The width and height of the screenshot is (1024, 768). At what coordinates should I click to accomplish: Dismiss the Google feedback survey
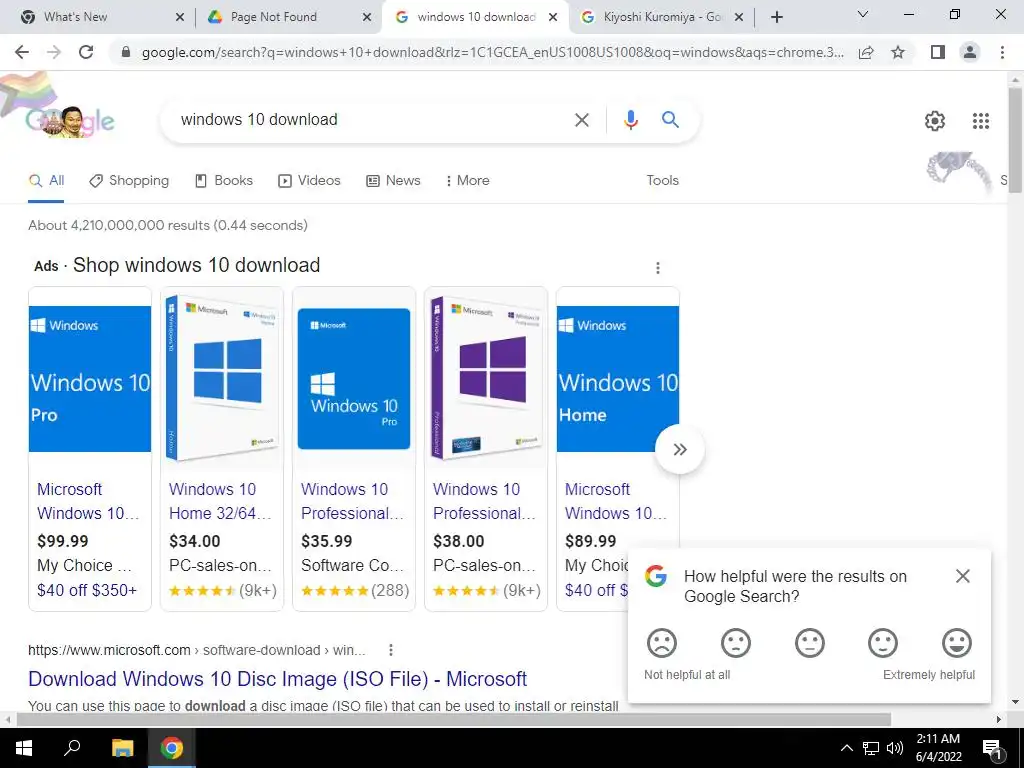coord(963,576)
